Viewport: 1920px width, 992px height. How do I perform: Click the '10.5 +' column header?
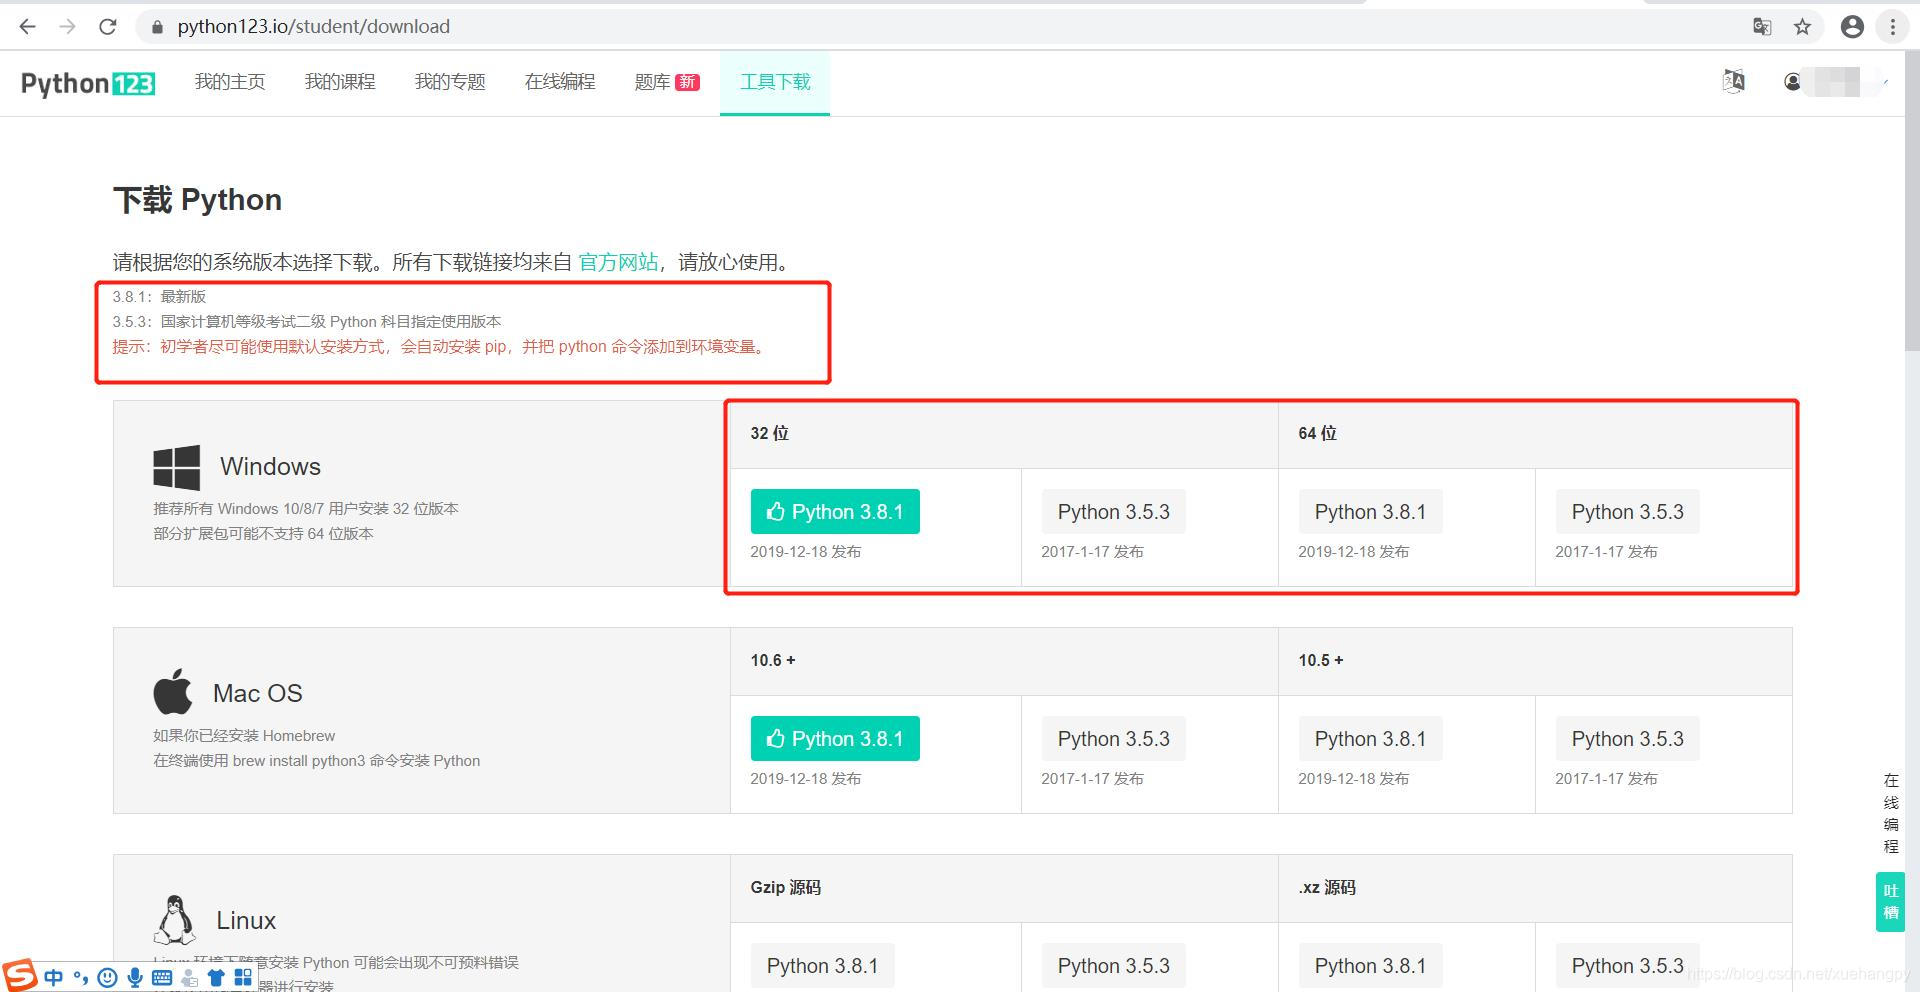click(x=1320, y=660)
